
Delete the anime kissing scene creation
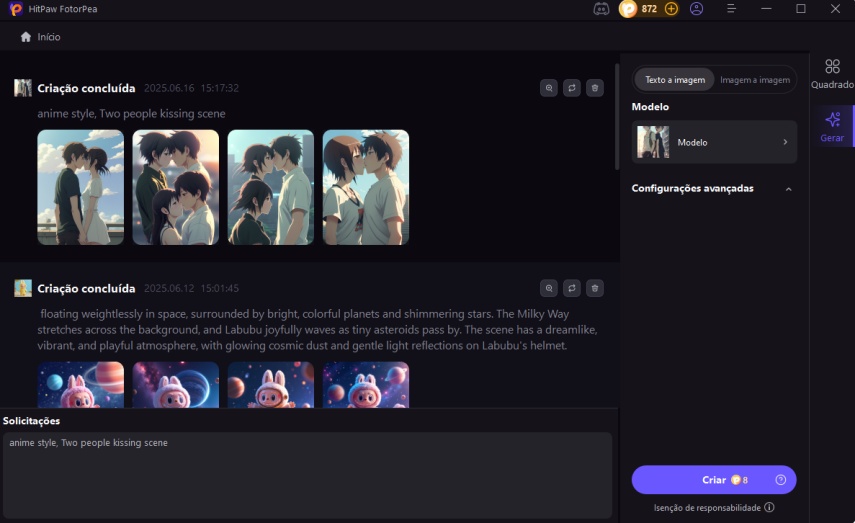tap(595, 88)
